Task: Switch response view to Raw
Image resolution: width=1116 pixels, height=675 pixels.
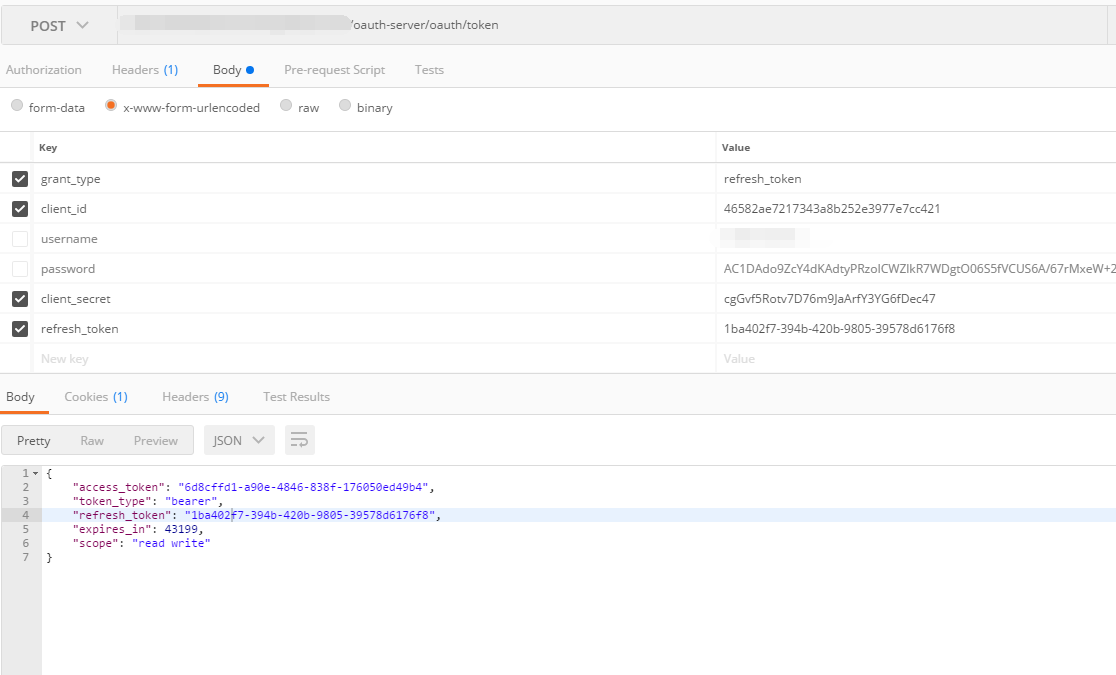Action: point(92,440)
